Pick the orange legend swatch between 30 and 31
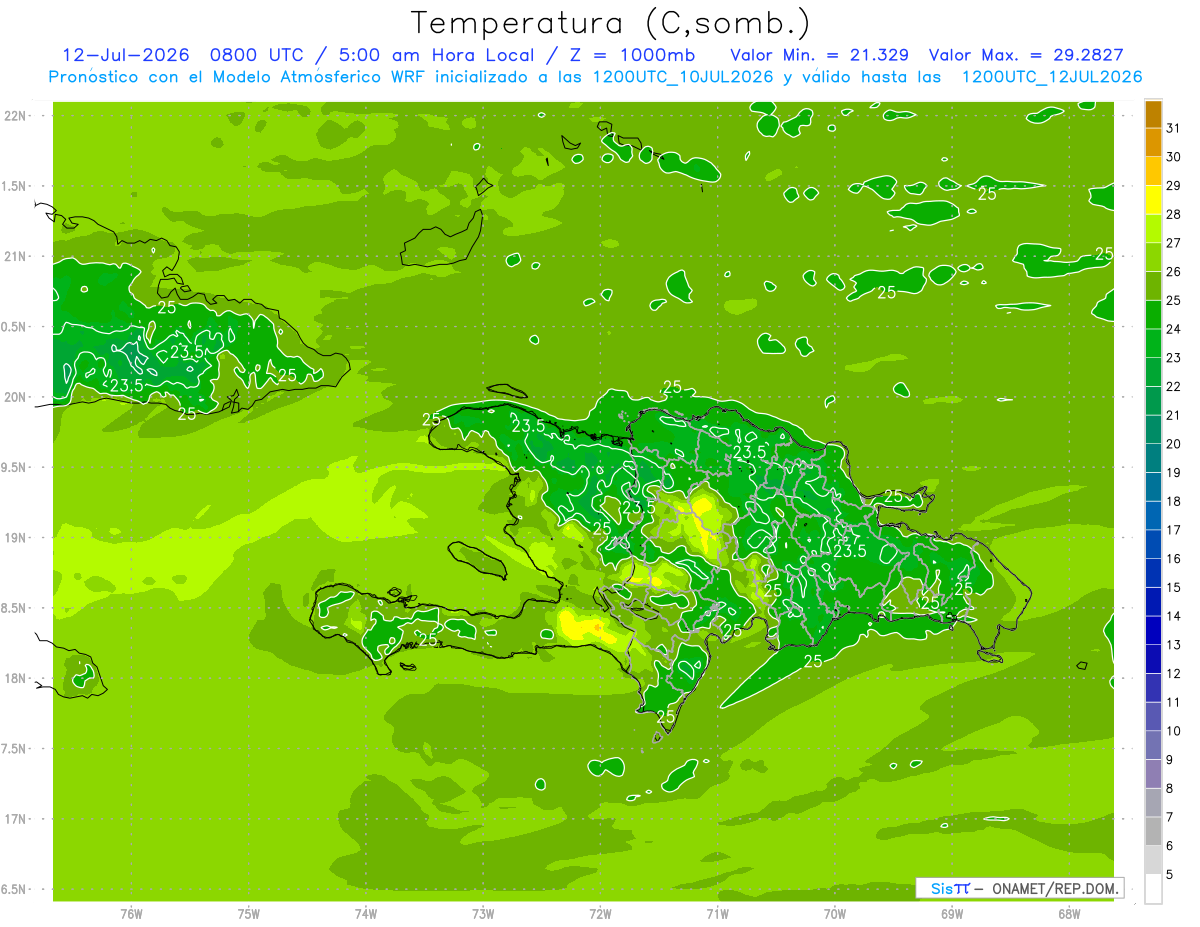The height and width of the screenshot is (927, 1200). point(1153,143)
